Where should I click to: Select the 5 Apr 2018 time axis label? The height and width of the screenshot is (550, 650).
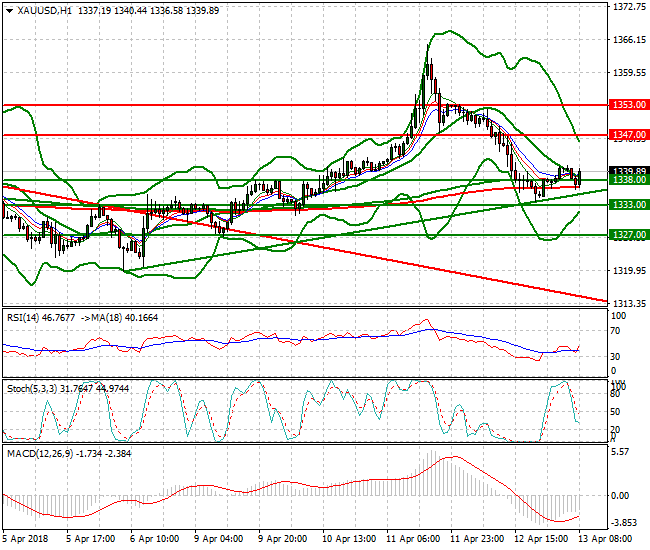coord(25,539)
